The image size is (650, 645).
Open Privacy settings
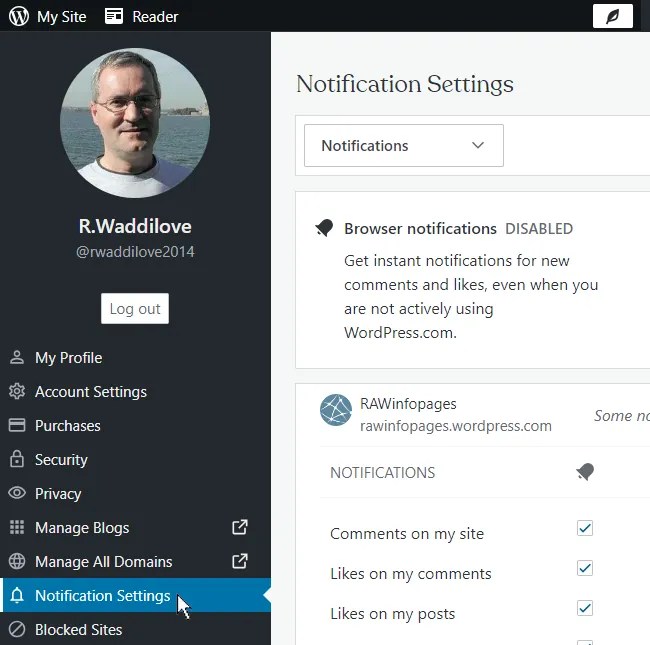pos(58,494)
